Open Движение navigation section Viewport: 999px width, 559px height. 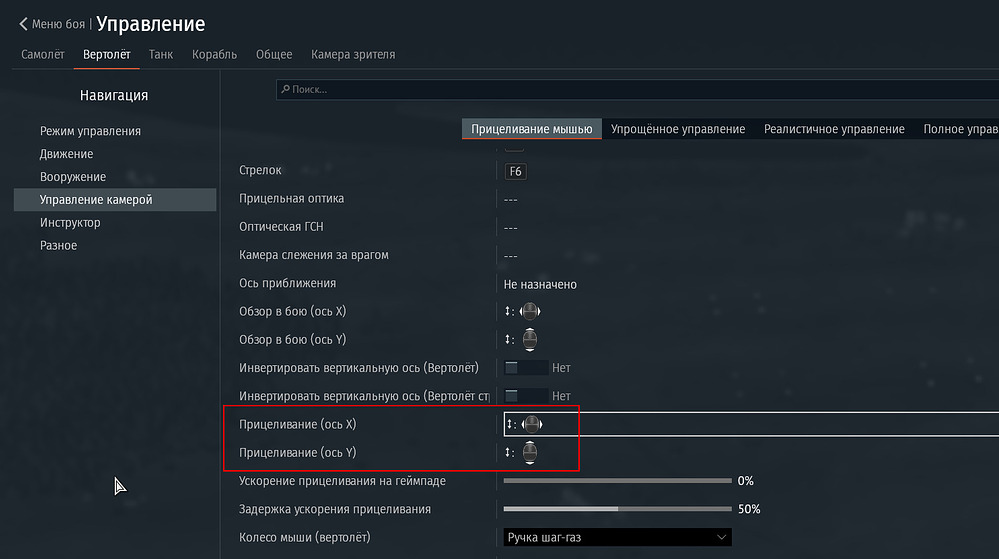(x=66, y=154)
